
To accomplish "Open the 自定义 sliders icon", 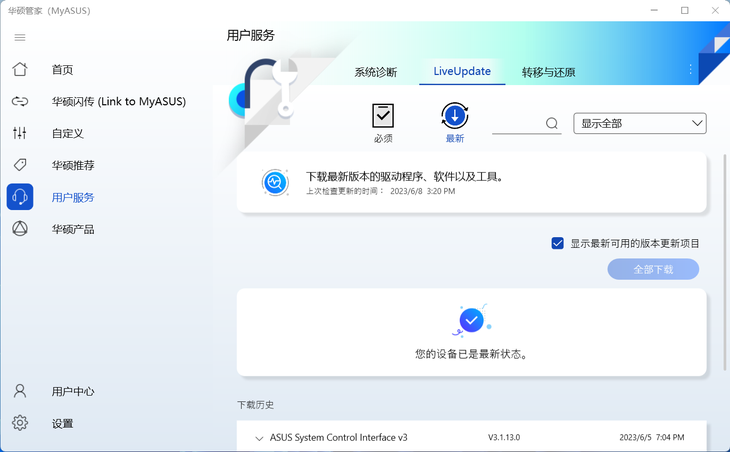I will point(20,133).
